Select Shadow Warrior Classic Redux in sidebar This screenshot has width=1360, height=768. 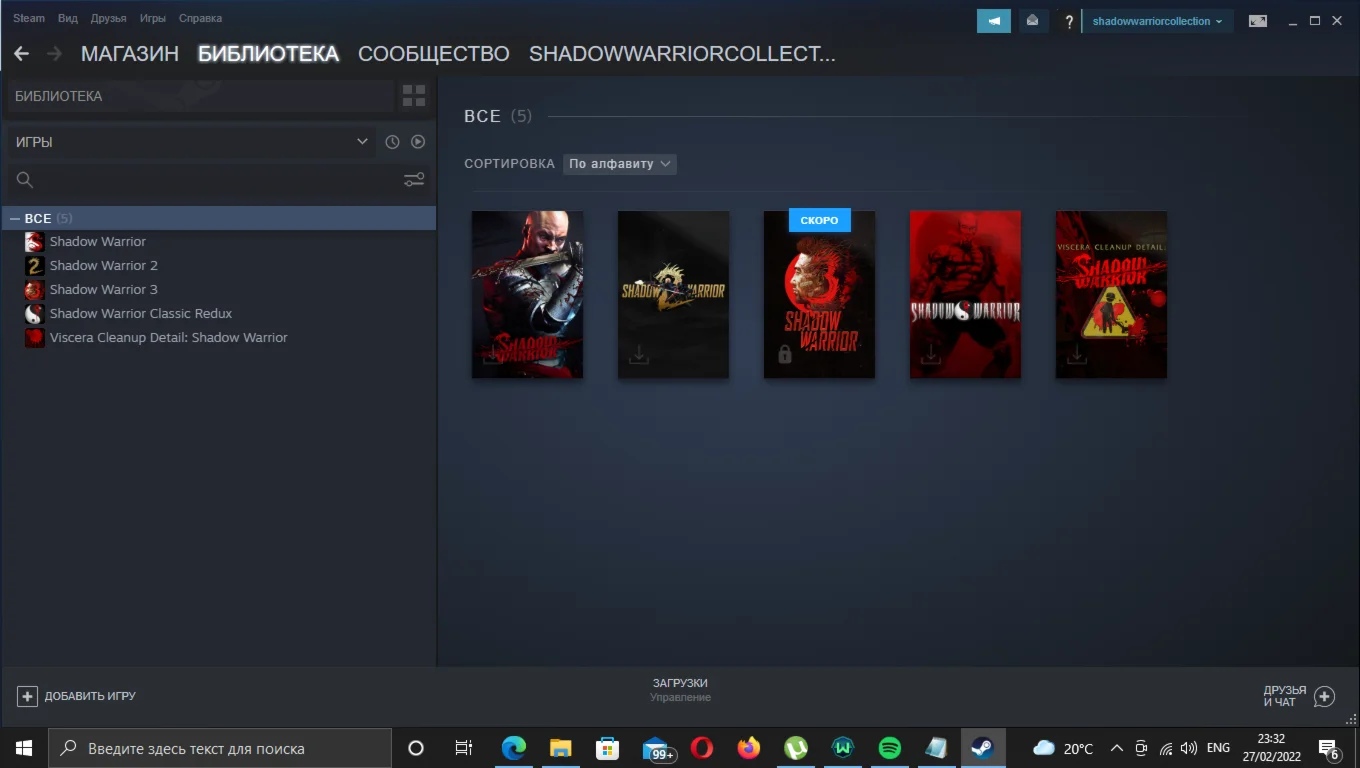141,313
